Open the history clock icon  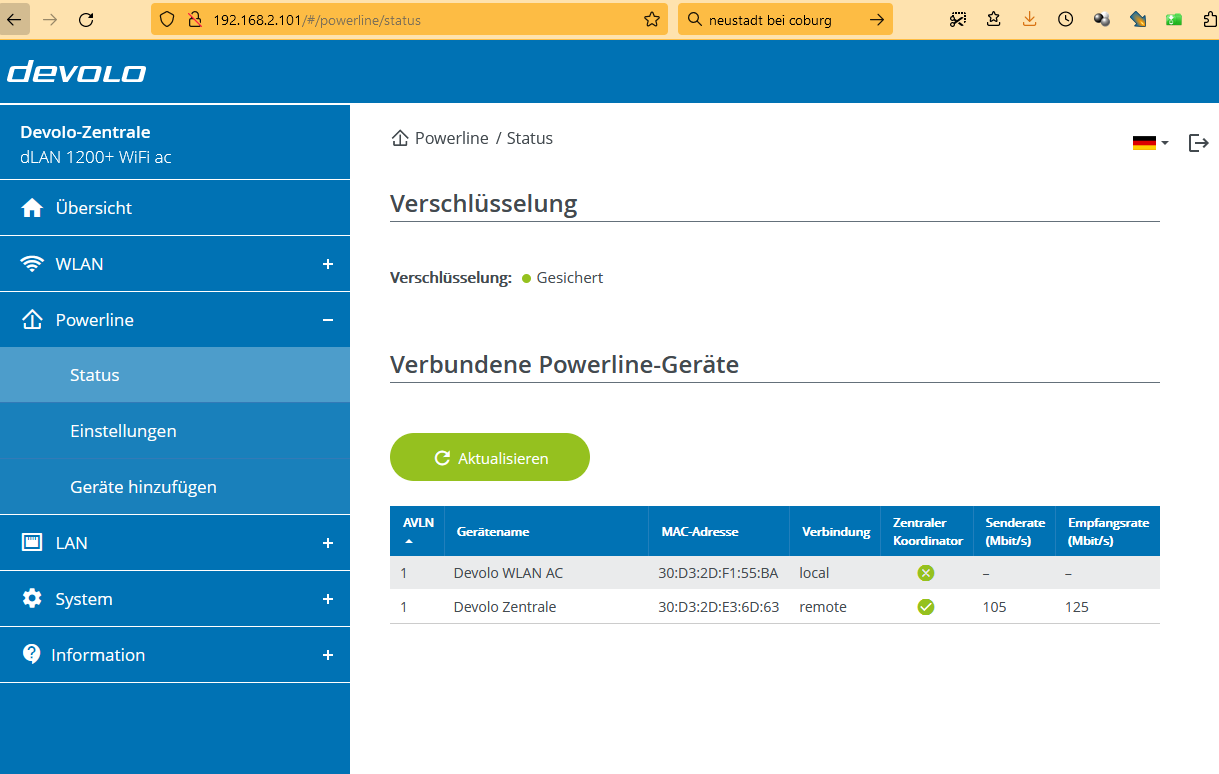tap(1065, 19)
